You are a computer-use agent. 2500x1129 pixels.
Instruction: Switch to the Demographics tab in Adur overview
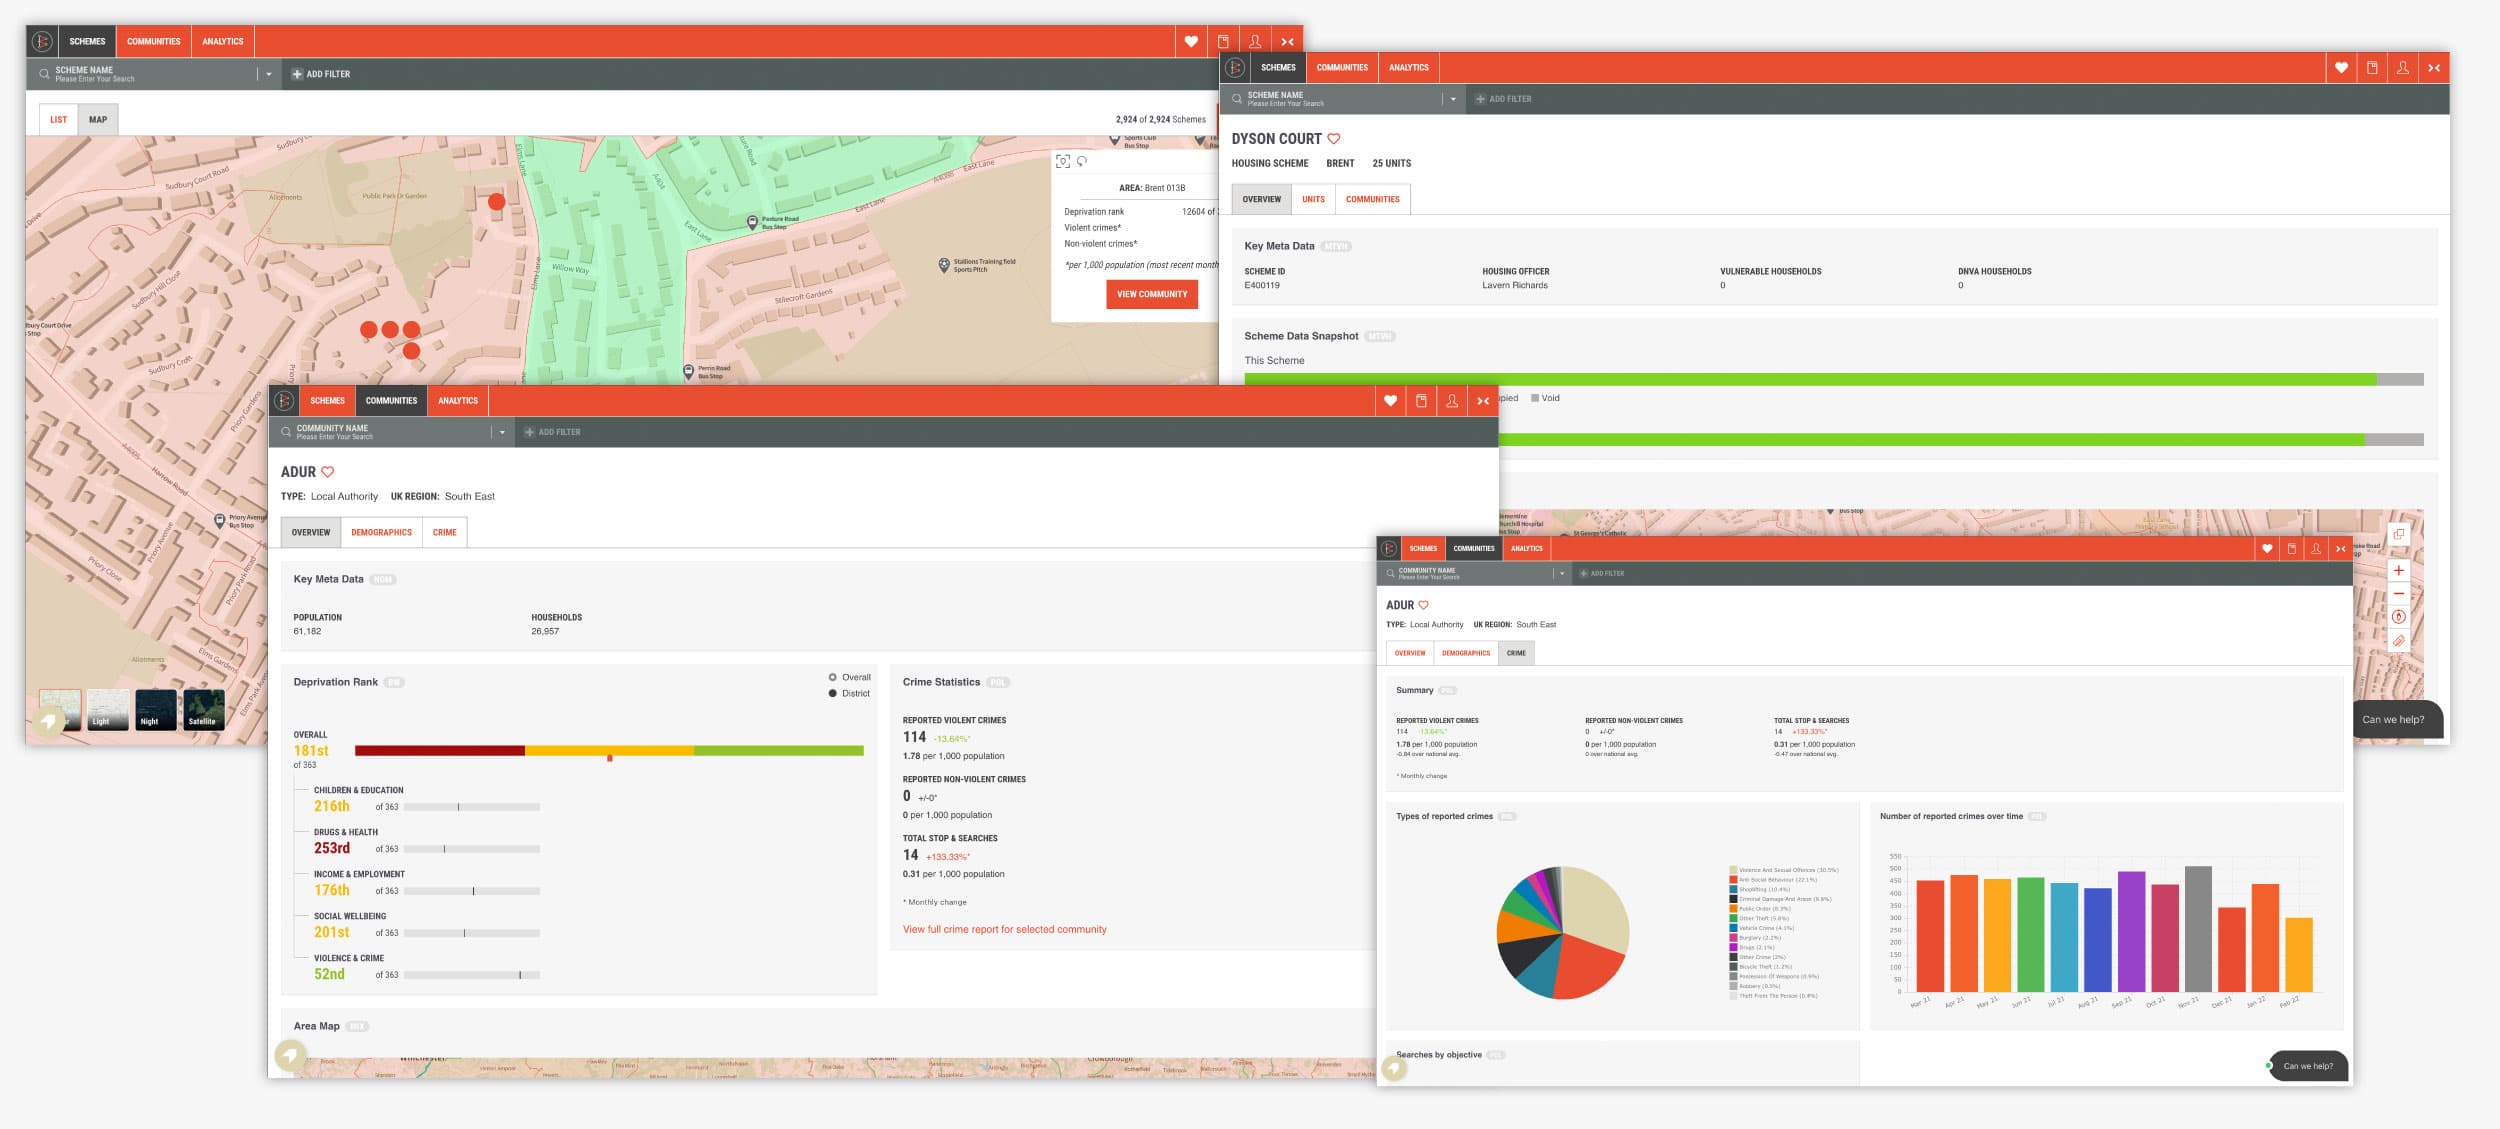tap(381, 533)
